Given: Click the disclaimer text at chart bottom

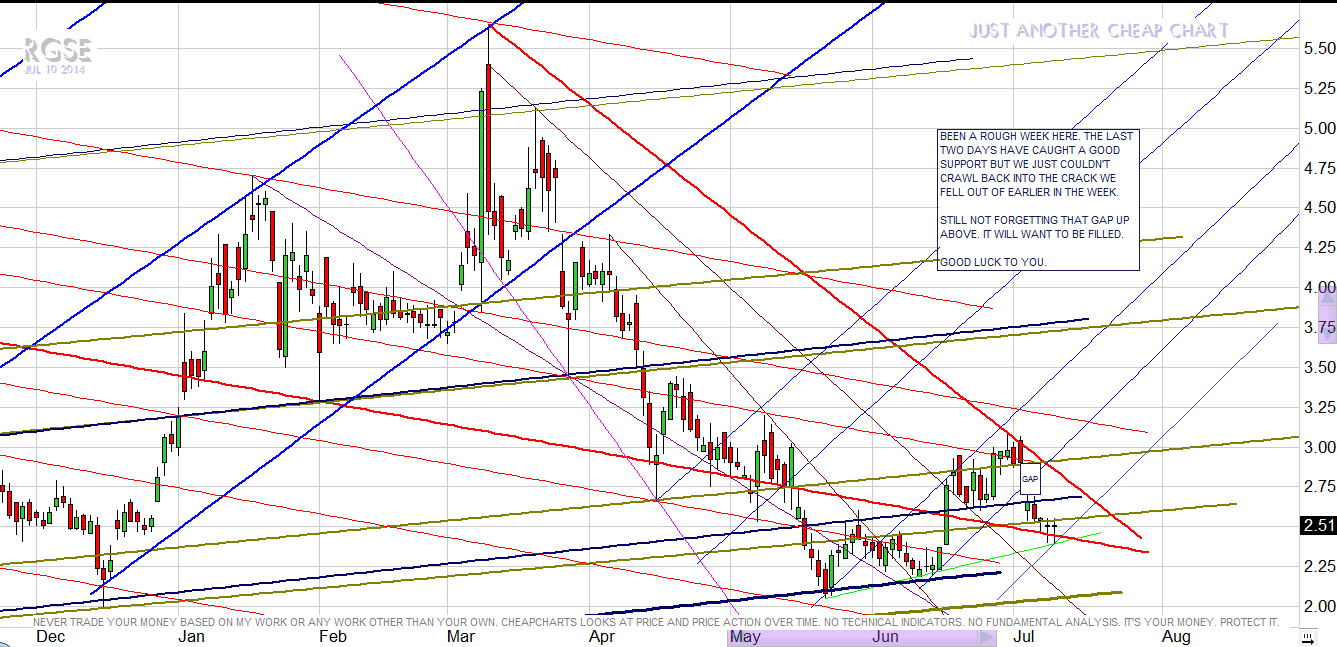Looking at the screenshot, I should tap(655, 622).
